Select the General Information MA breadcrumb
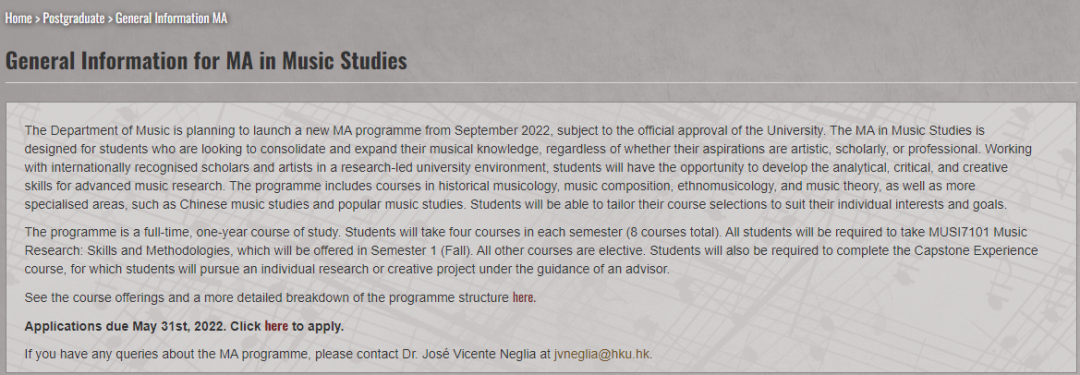 [171, 19]
